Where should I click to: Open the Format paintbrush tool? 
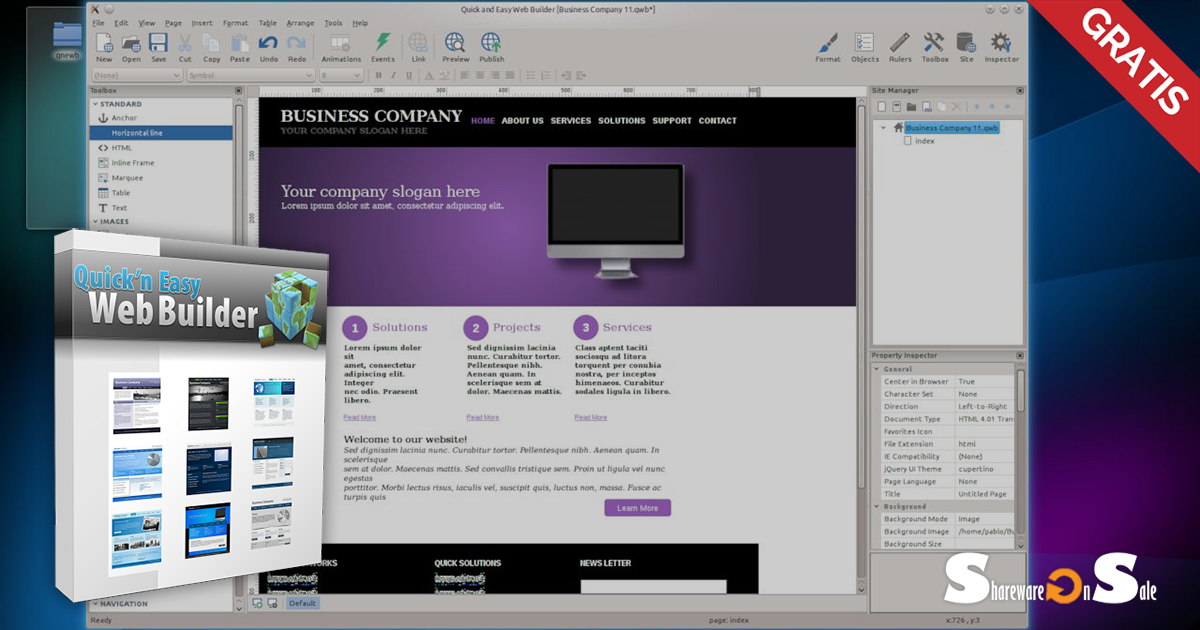(827, 45)
